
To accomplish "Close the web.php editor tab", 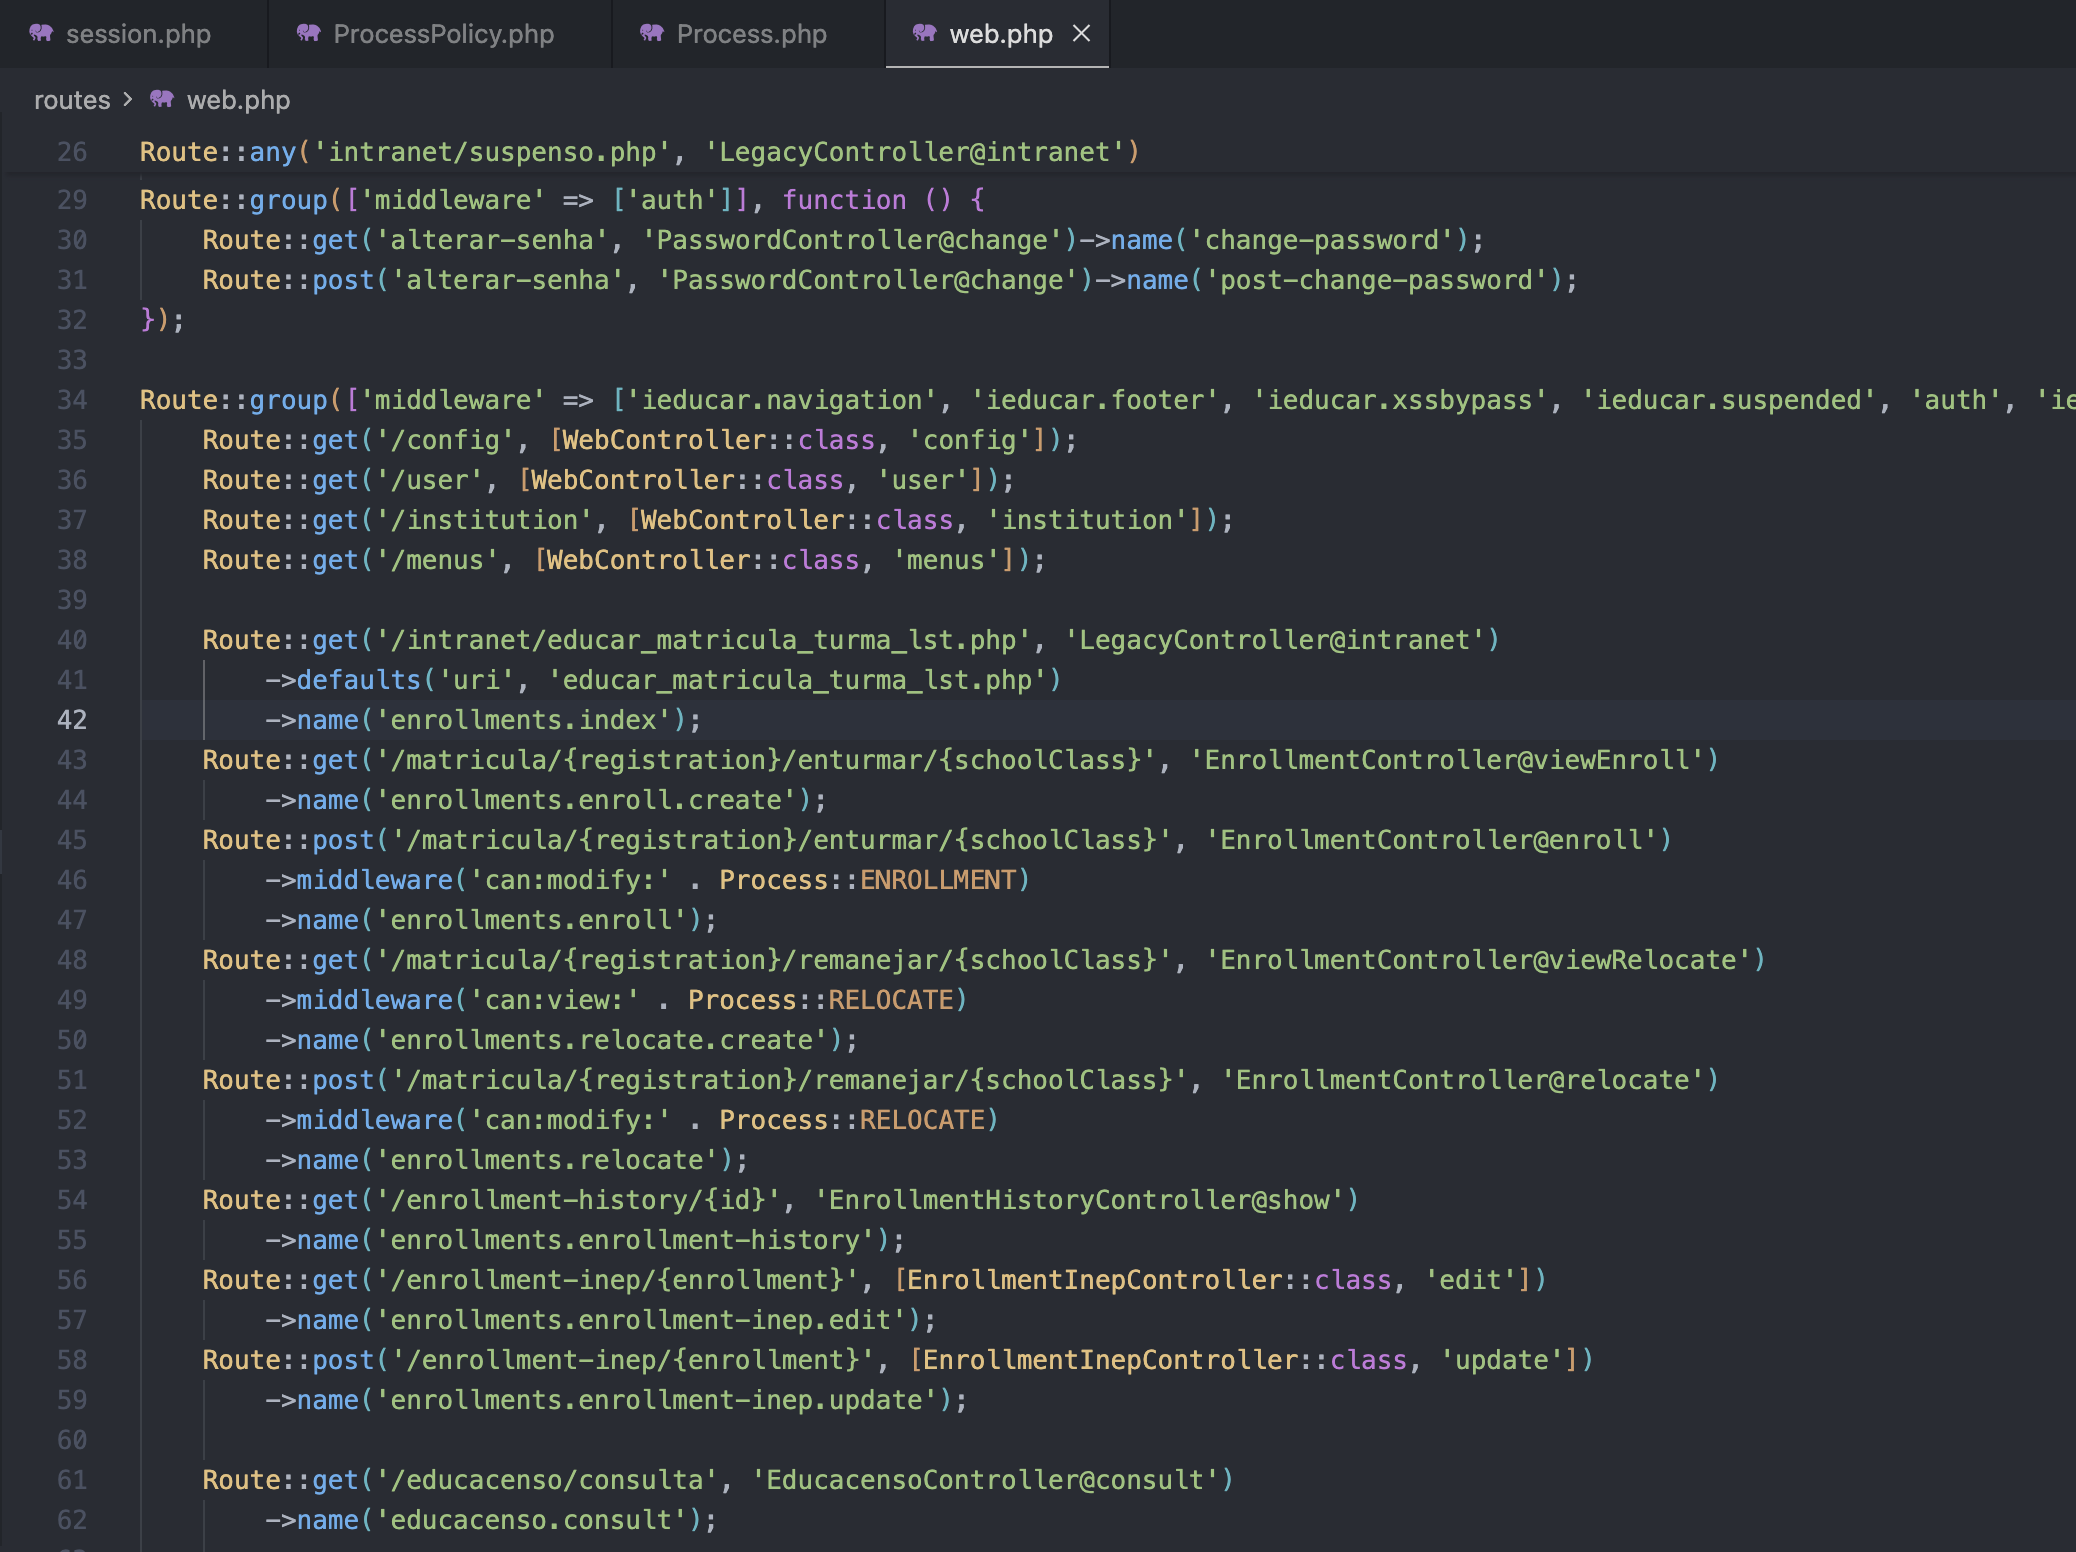I will click(1081, 34).
